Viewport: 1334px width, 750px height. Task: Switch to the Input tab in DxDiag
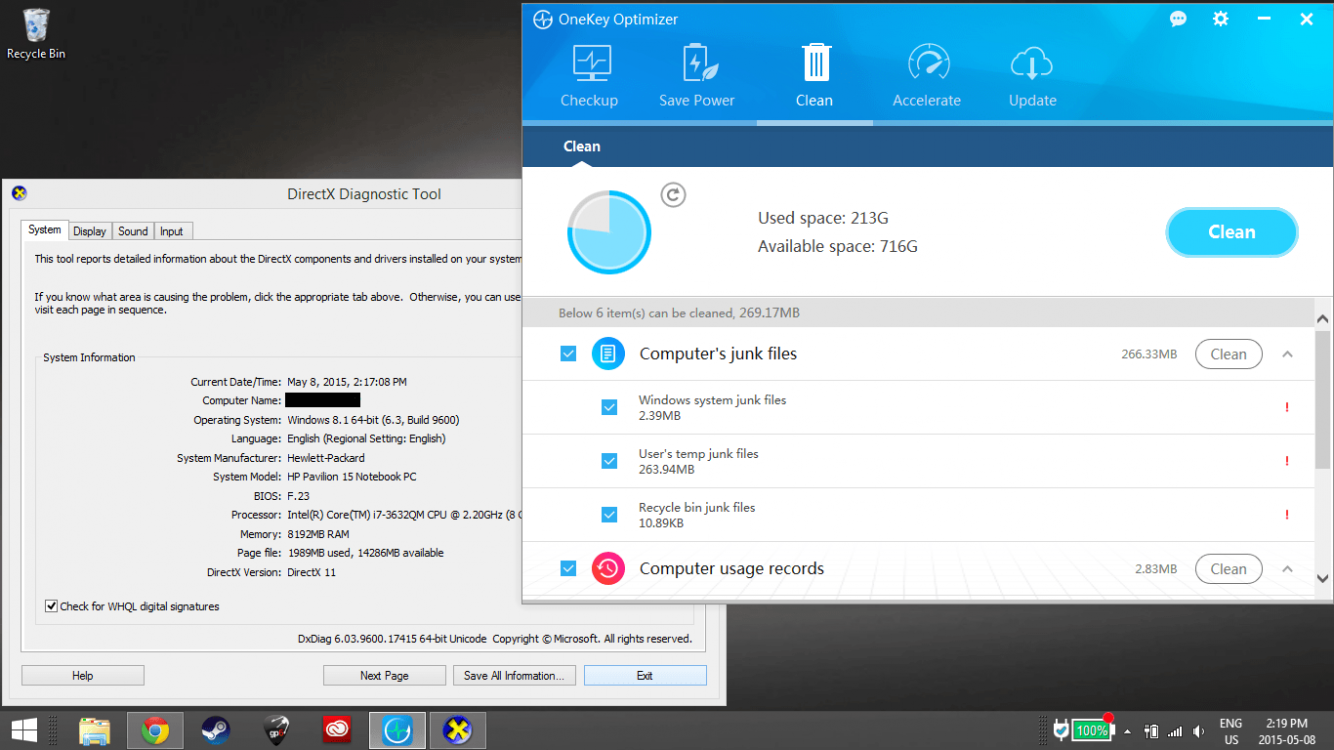(x=172, y=231)
